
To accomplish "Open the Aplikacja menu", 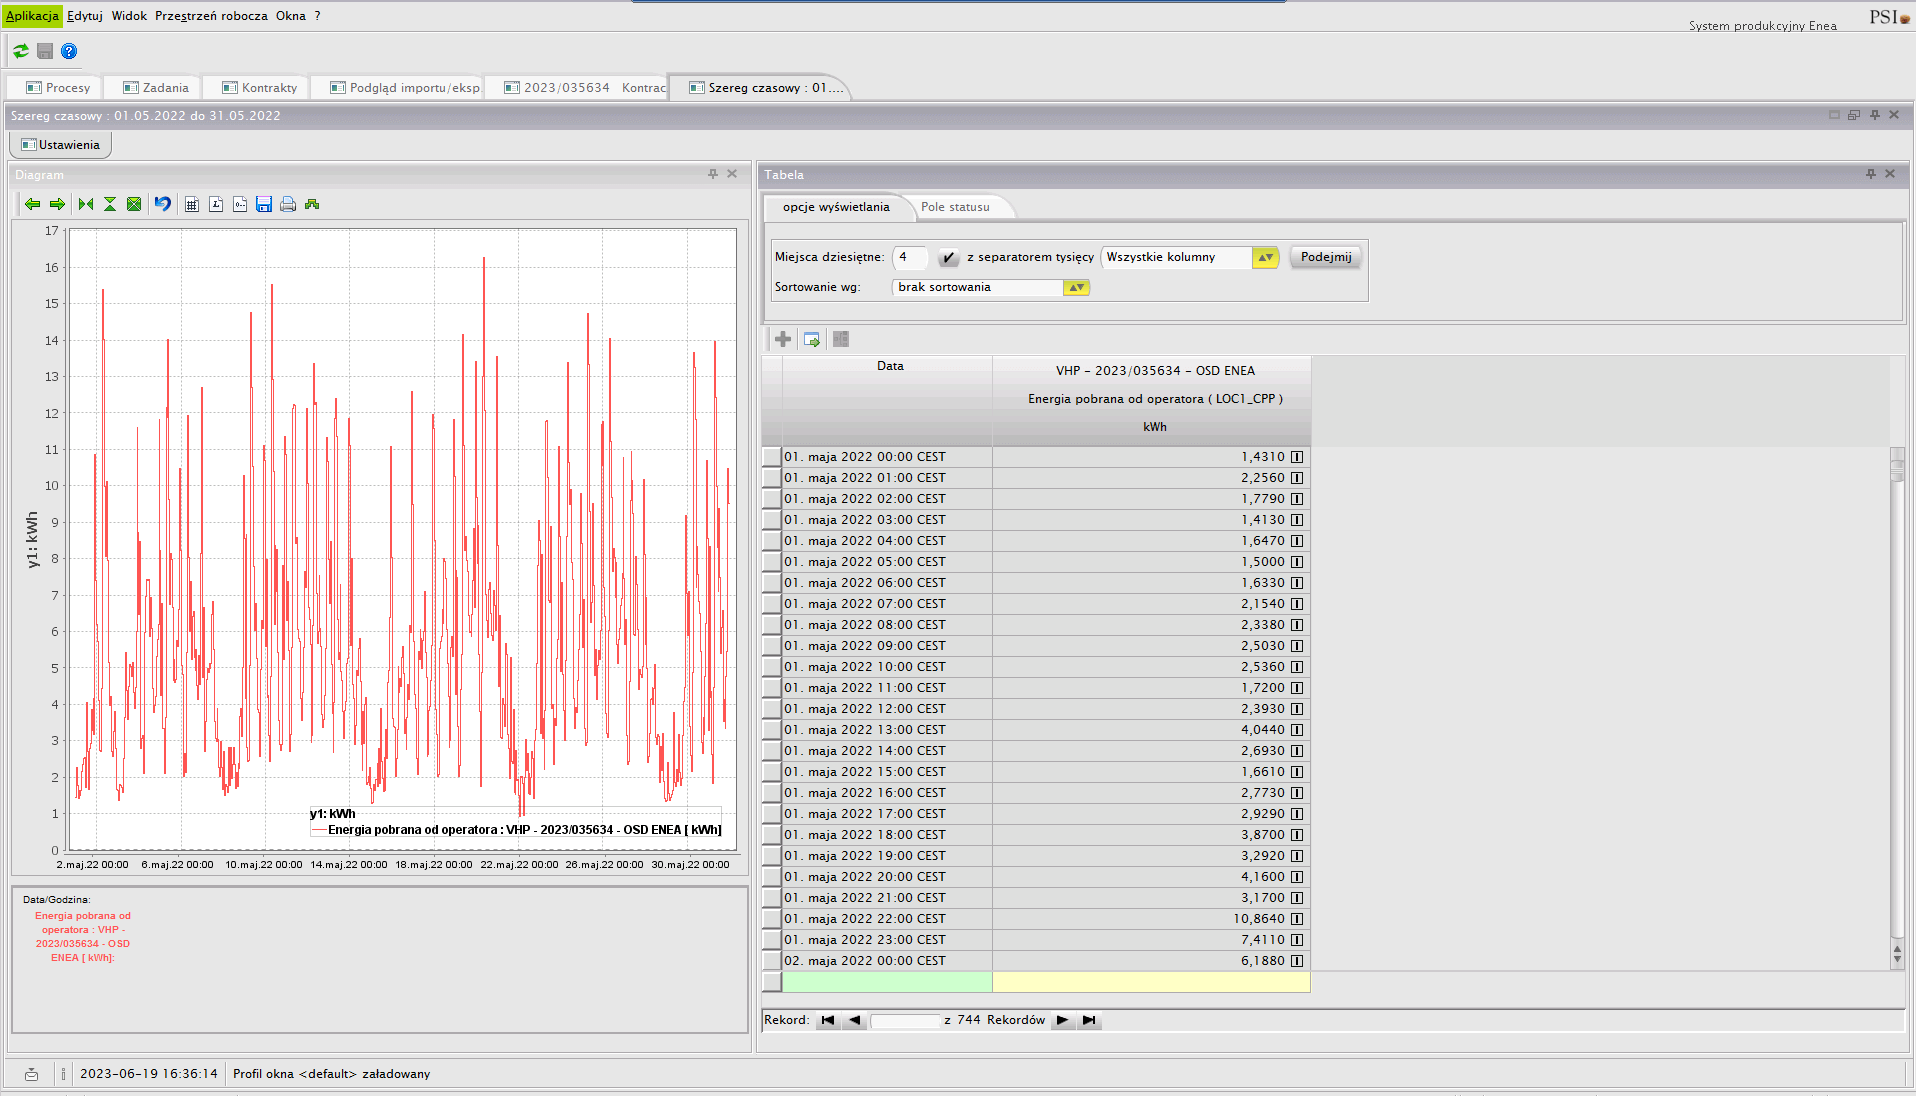I will tap(32, 16).
